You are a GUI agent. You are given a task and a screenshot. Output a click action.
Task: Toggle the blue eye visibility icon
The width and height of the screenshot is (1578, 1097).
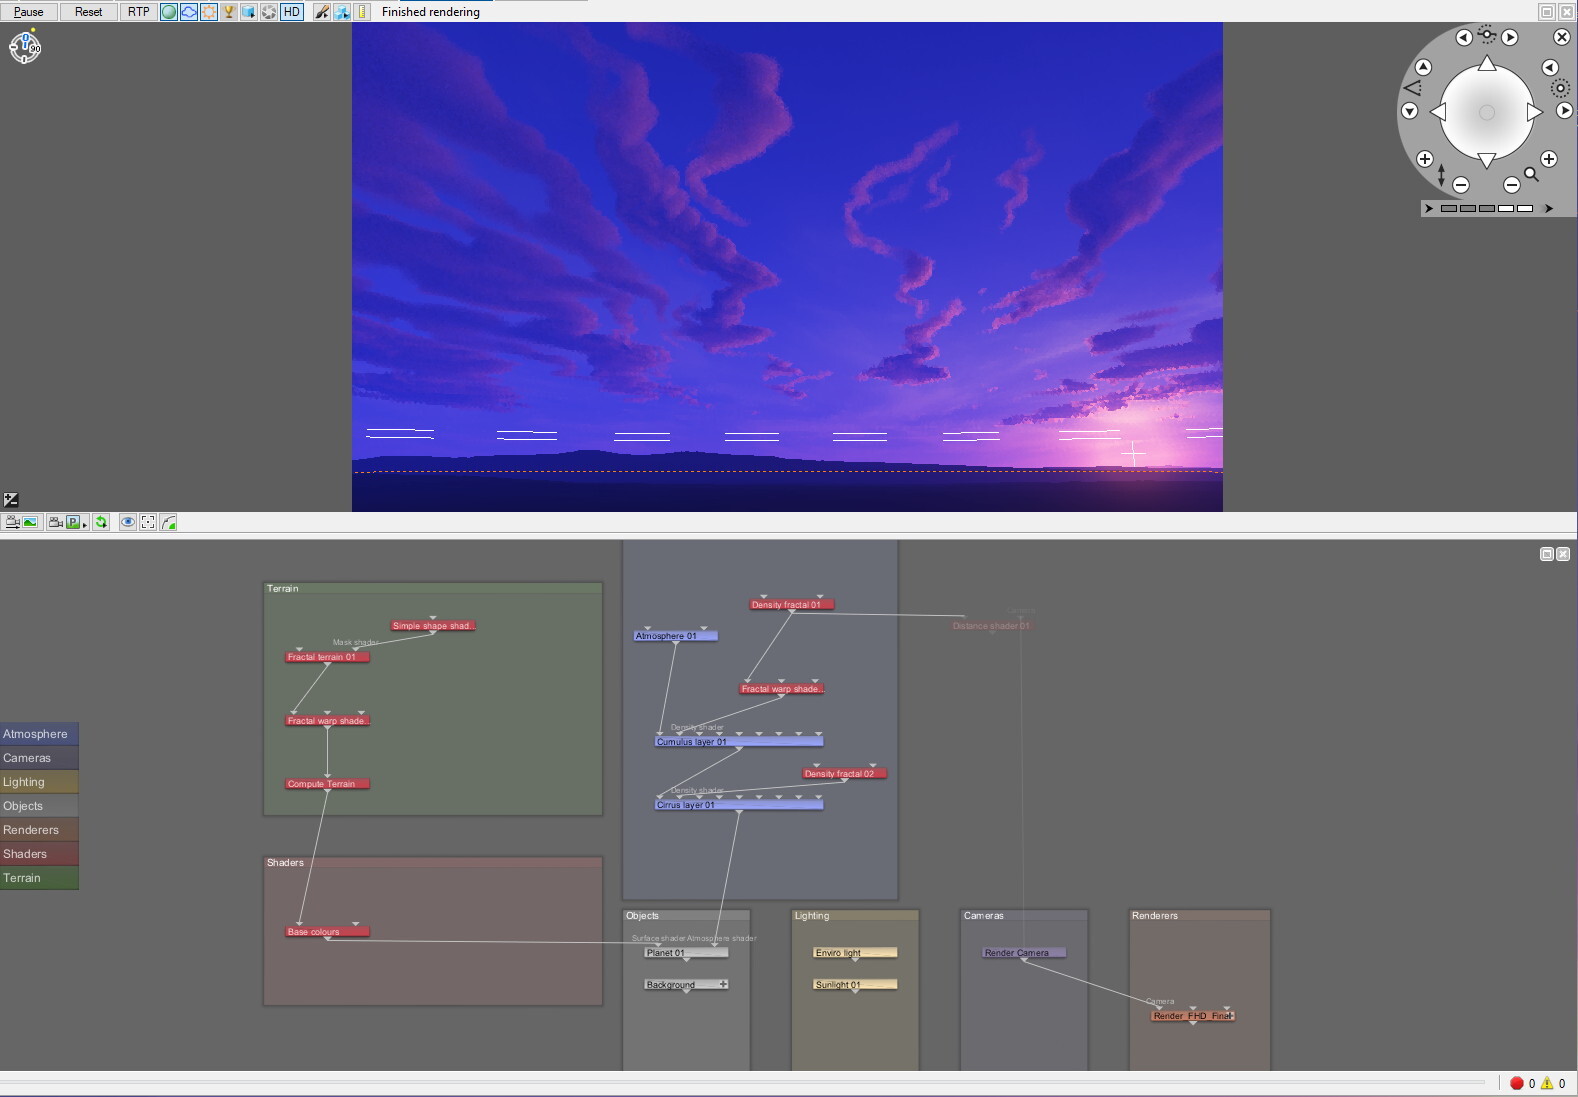[128, 522]
